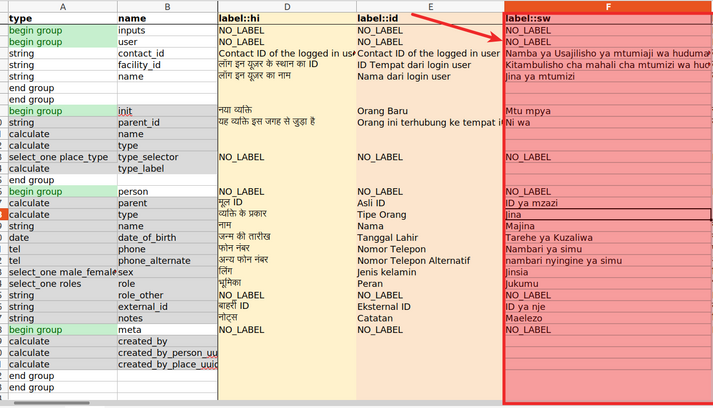The width and height of the screenshot is (713, 408).
Task: Select the Nomor Telepon Alternatif cell
Action: [x=430, y=261]
